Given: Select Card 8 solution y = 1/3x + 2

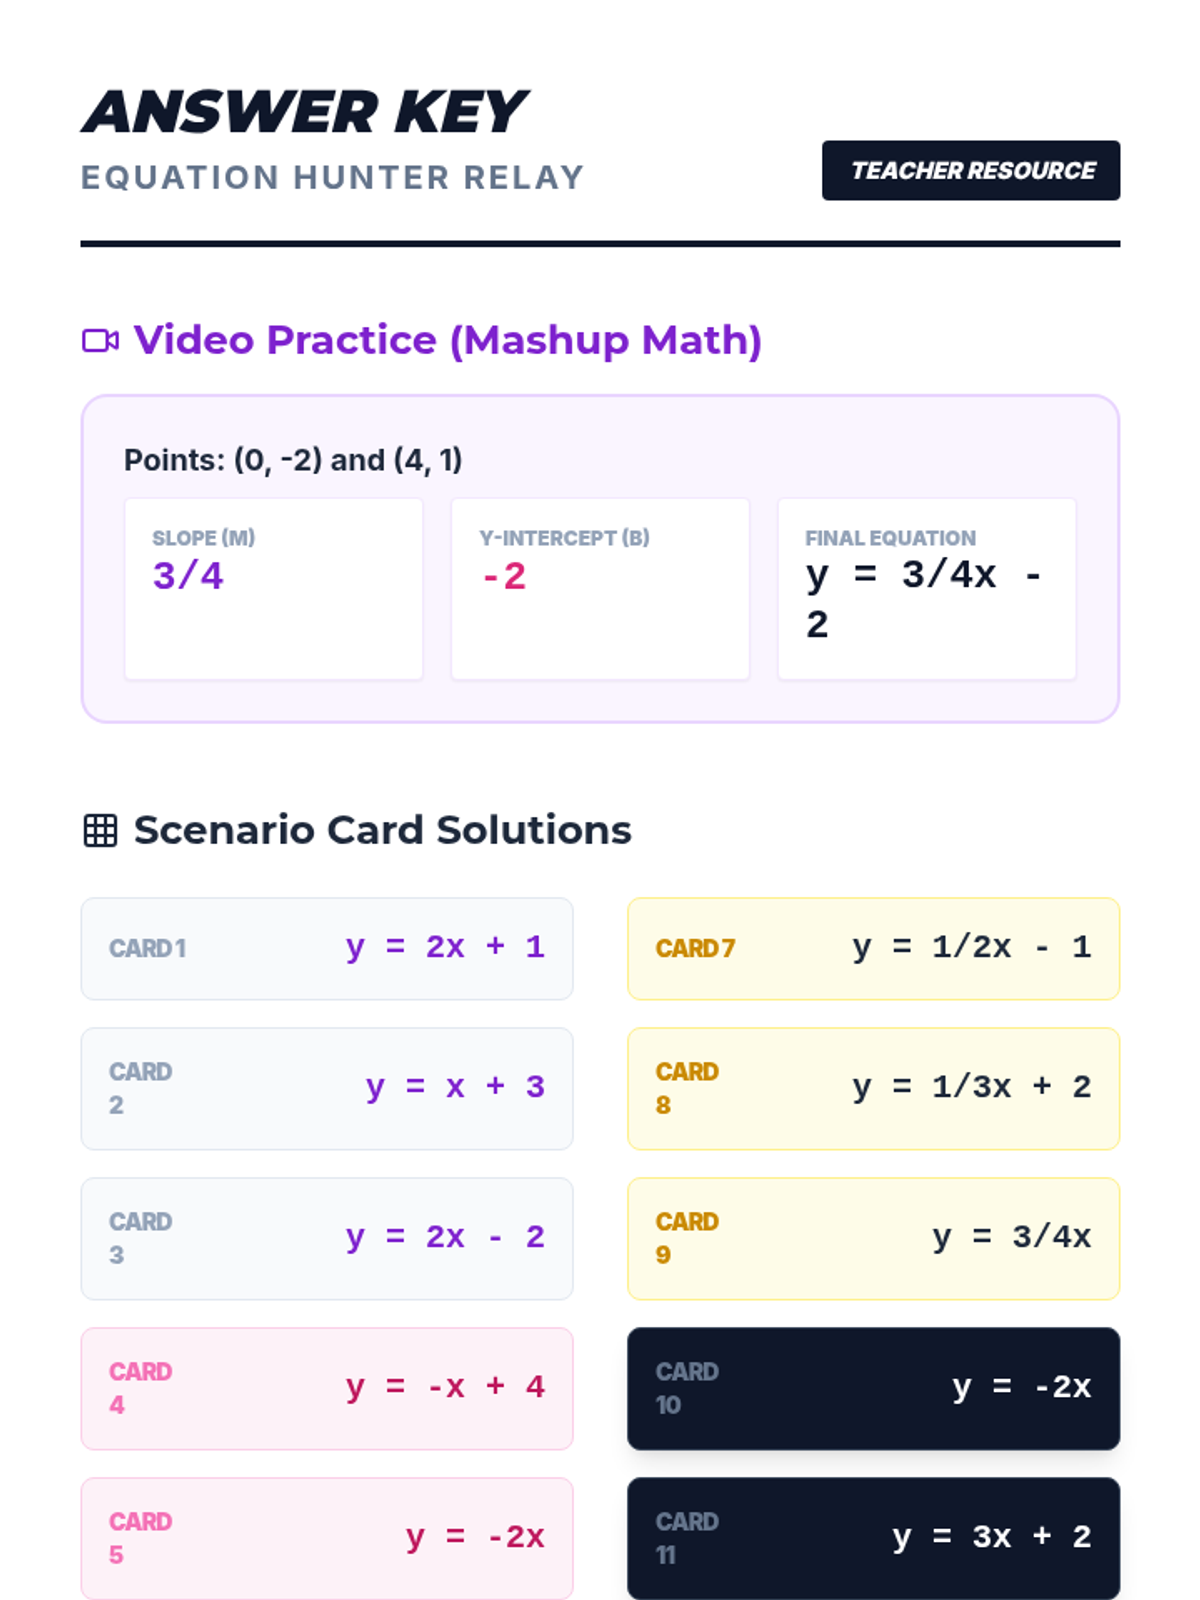Looking at the screenshot, I should click(873, 1088).
